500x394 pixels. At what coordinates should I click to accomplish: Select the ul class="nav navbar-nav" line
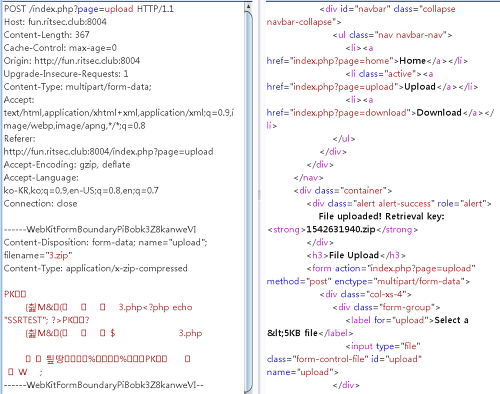click(392, 35)
